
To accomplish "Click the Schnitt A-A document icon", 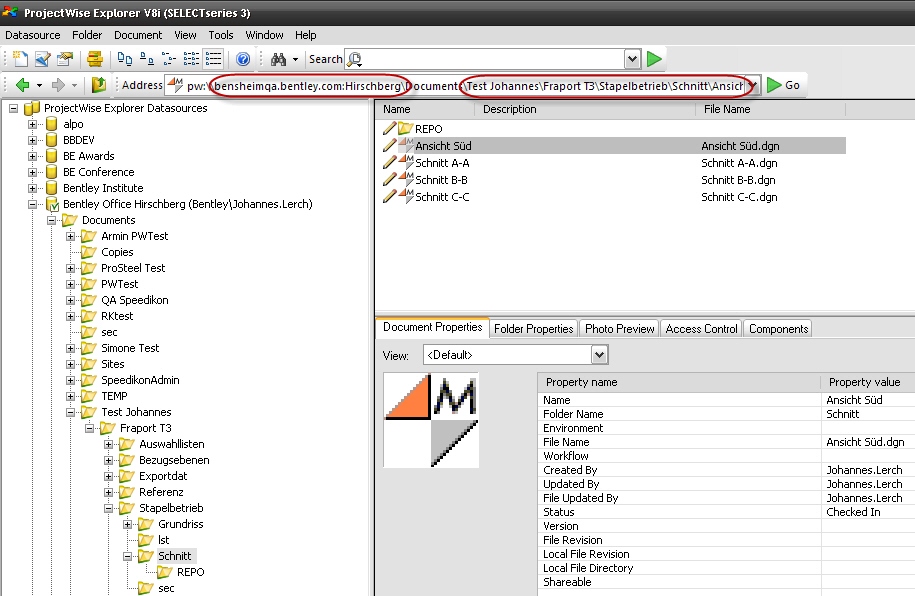I will click(x=406, y=162).
